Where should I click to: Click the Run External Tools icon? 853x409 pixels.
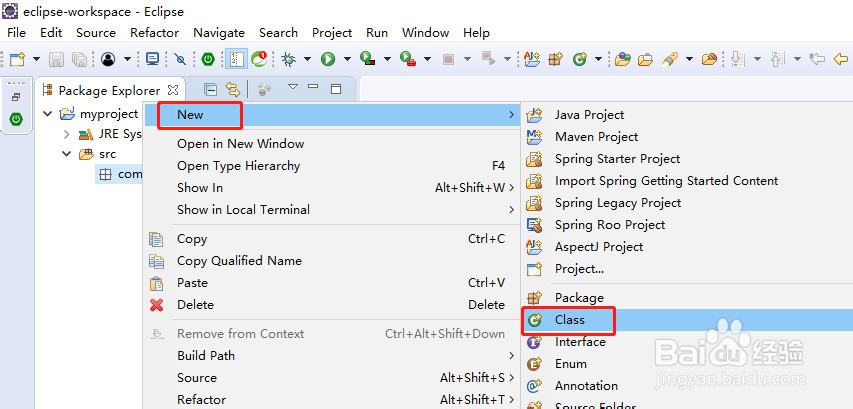(x=407, y=59)
